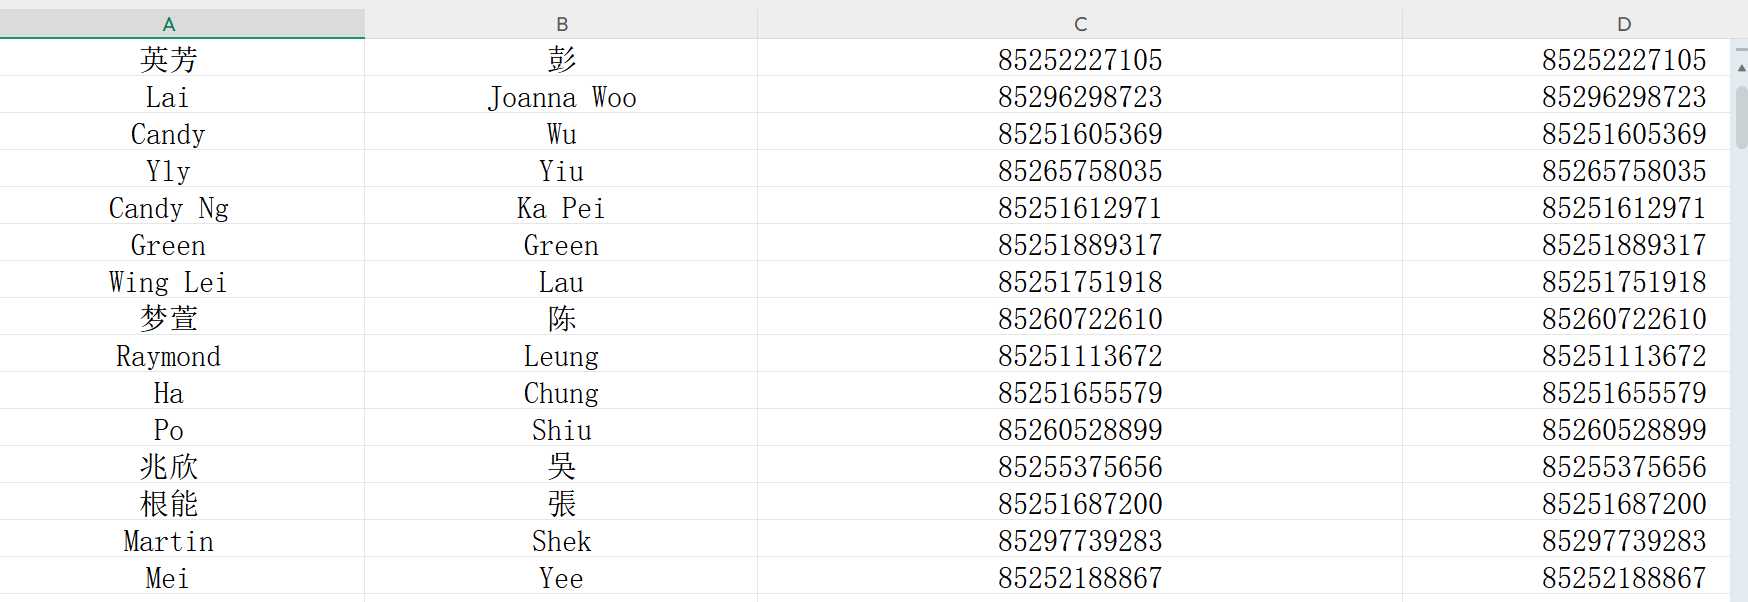1748x602 pixels.
Task: Select the cell containing Shek
Action: point(561,541)
